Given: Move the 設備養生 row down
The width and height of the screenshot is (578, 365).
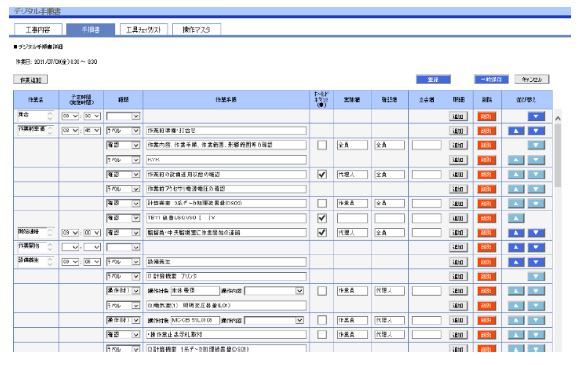Looking at the screenshot, I should [x=536, y=262].
